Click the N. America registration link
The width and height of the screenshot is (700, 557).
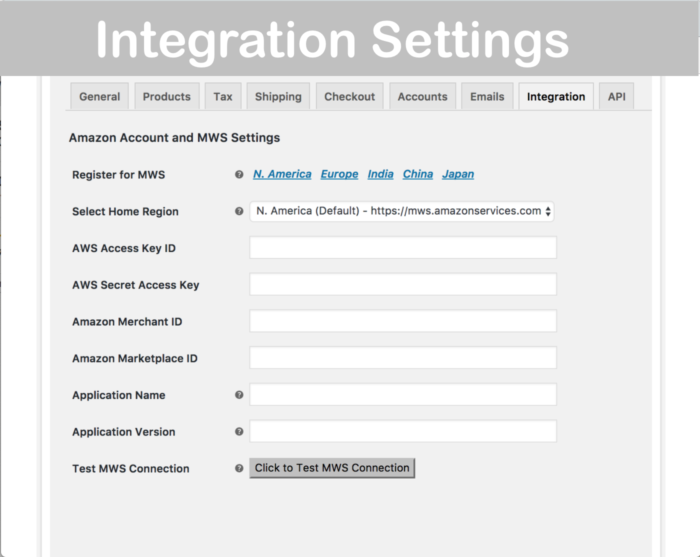(282, 174)
